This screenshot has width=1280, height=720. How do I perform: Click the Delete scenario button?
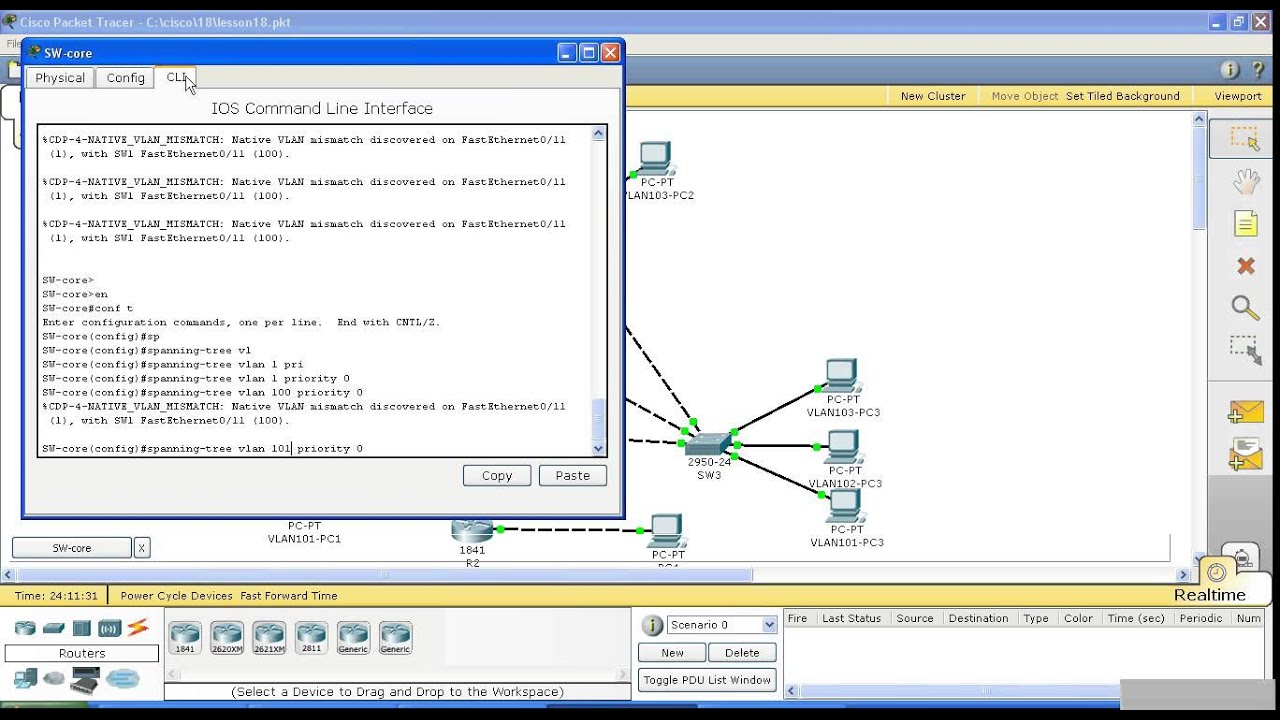click(742, 653)
